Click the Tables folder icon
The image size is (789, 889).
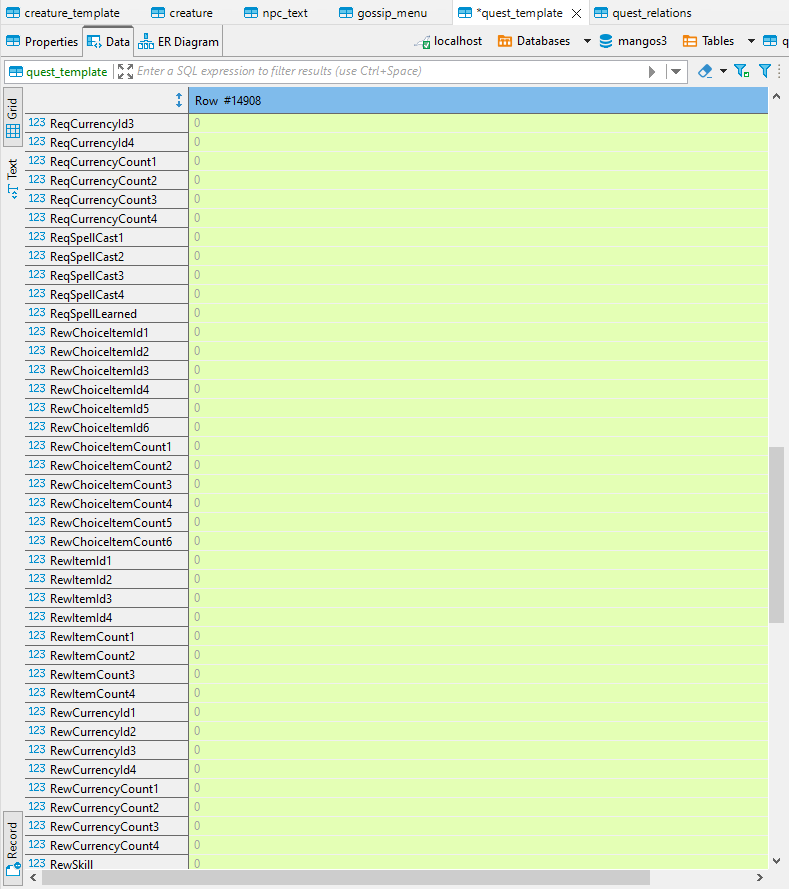690,41
